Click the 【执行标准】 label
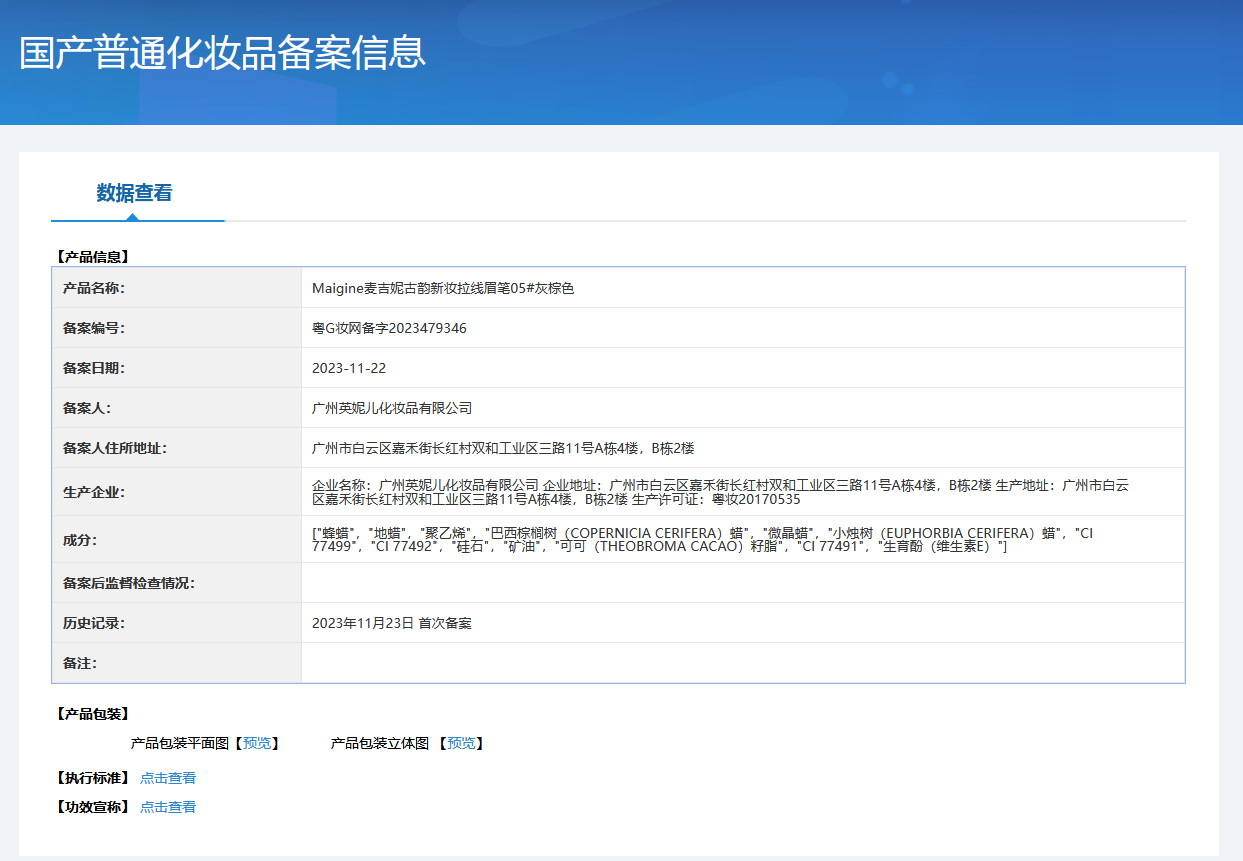Image resolution: width=1243 pixels, height=861 pixels. (93, 778)
